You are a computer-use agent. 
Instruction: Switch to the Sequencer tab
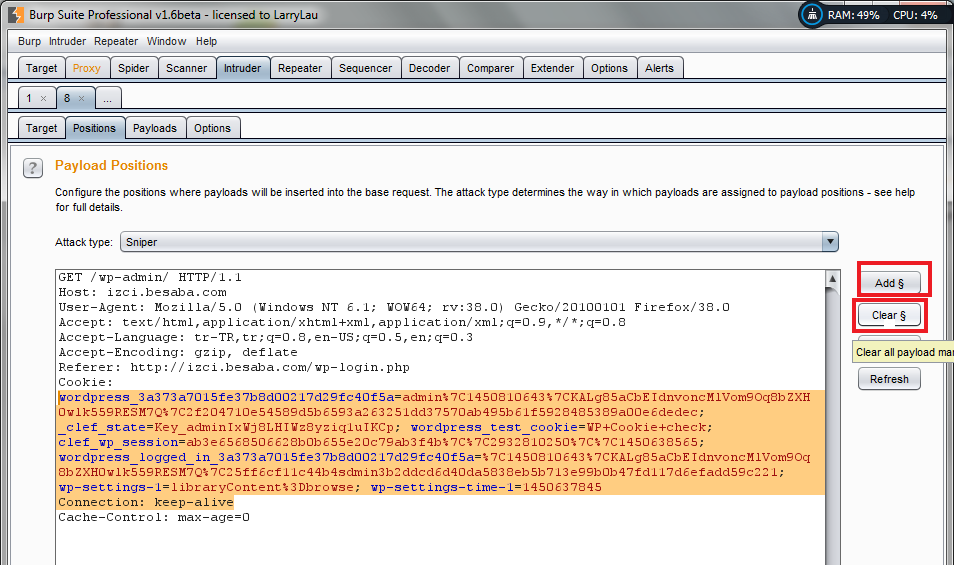coord(366,68)
